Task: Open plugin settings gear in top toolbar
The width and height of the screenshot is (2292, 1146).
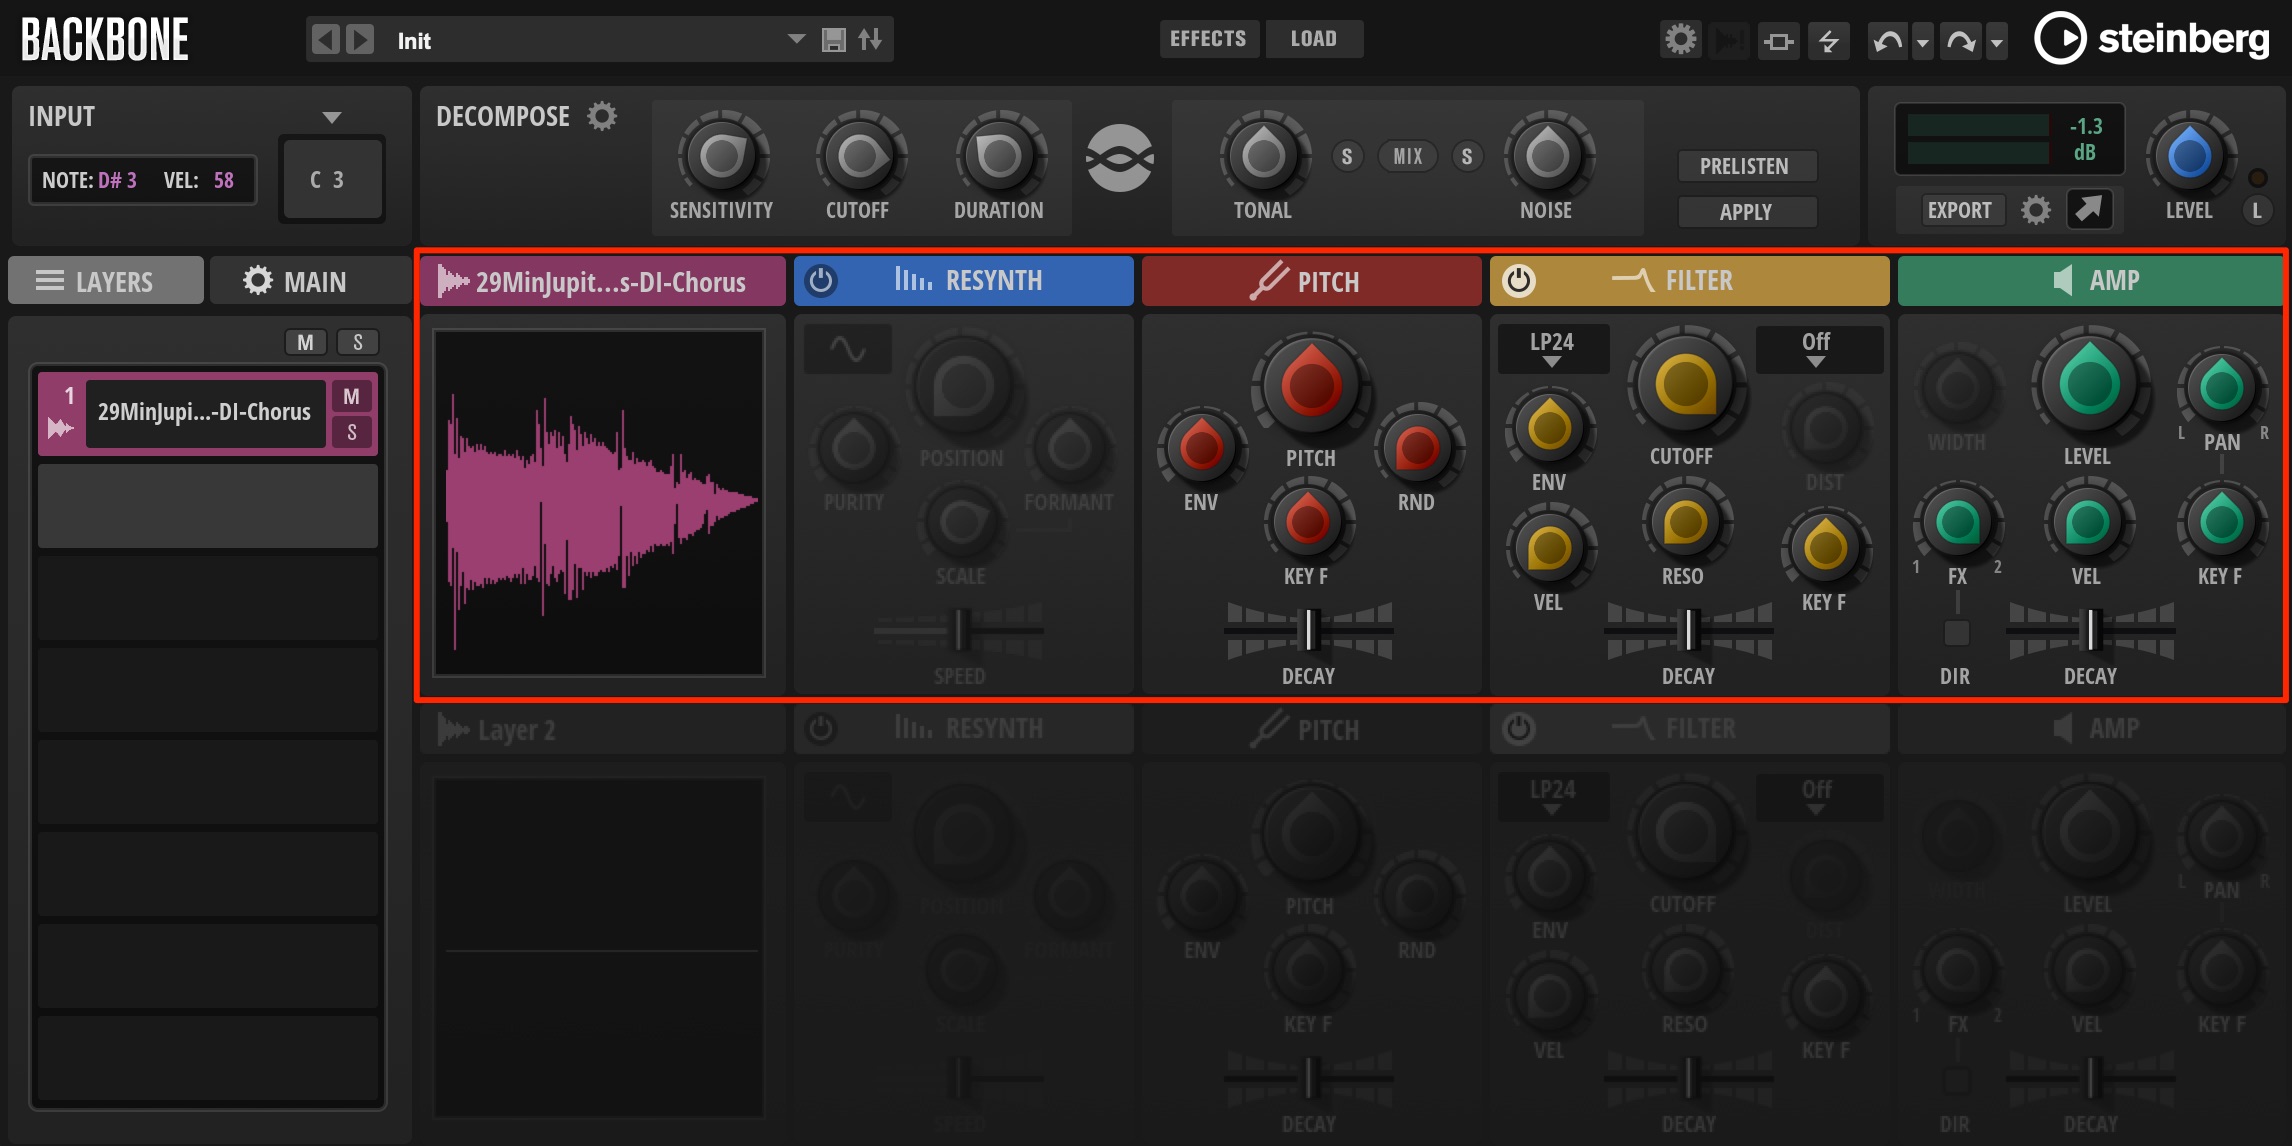Action: pos(1681,40)
